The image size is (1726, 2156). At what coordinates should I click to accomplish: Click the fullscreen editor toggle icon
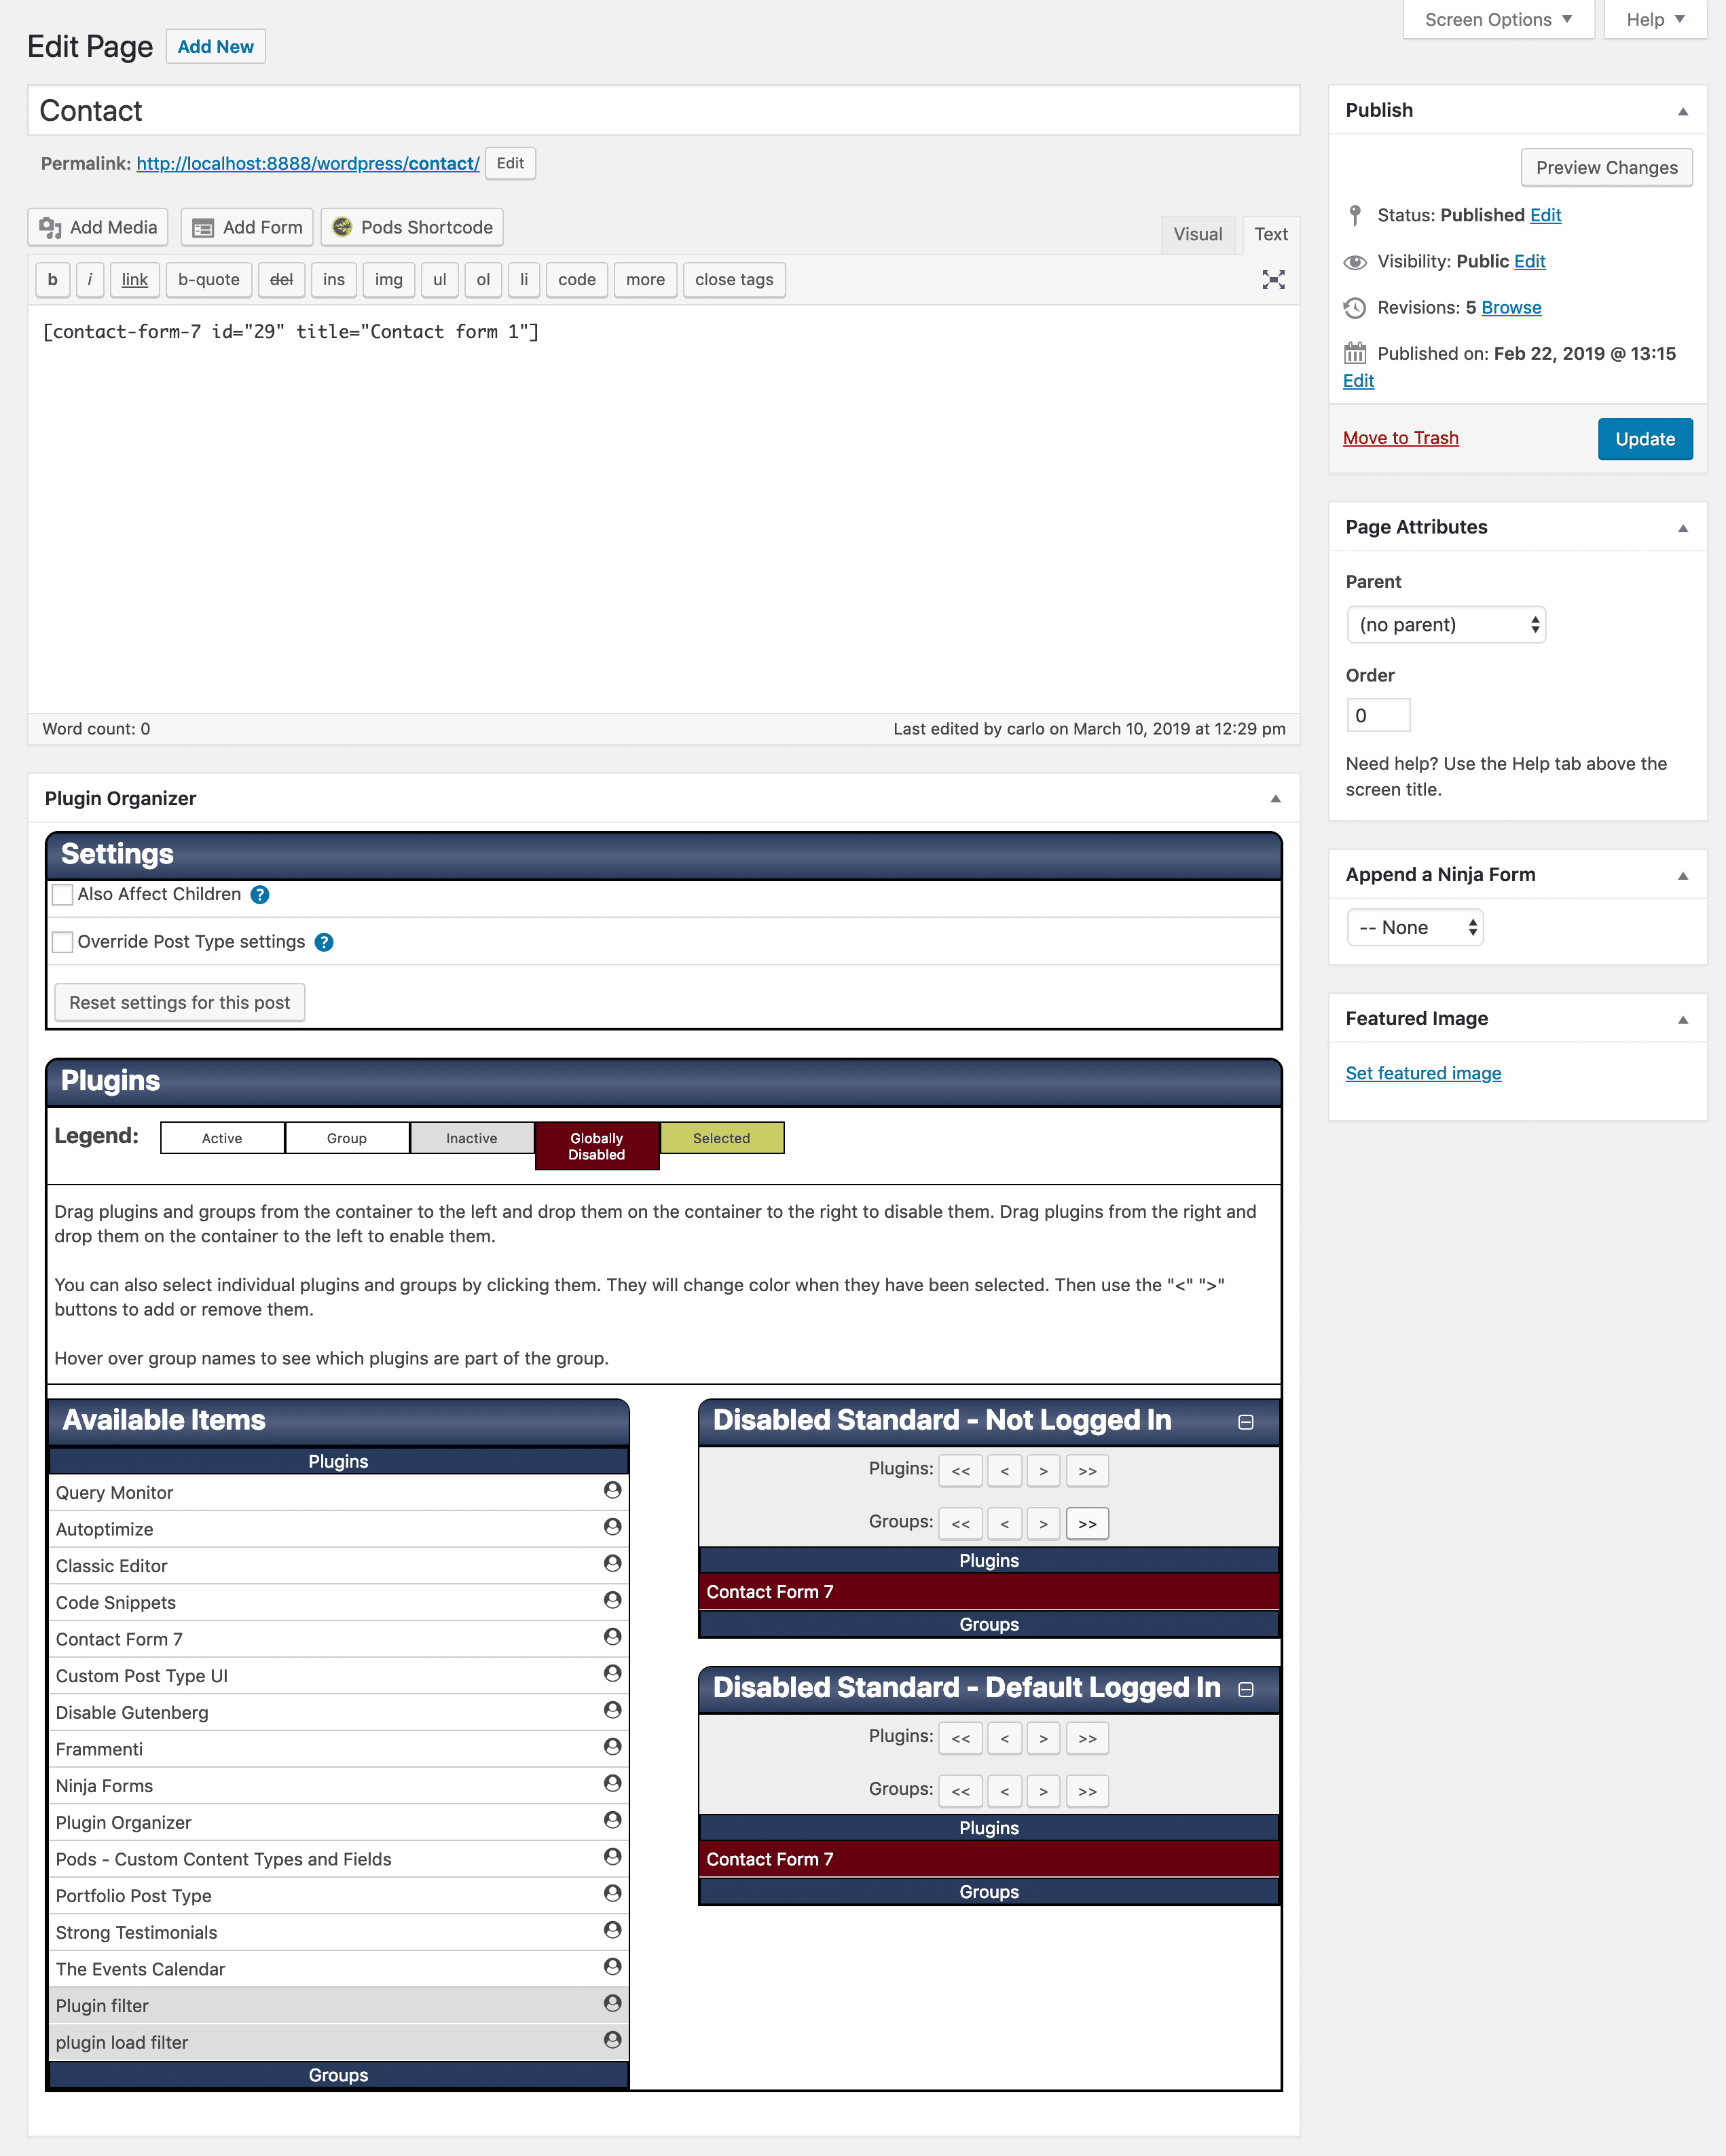pos(1273,280)
